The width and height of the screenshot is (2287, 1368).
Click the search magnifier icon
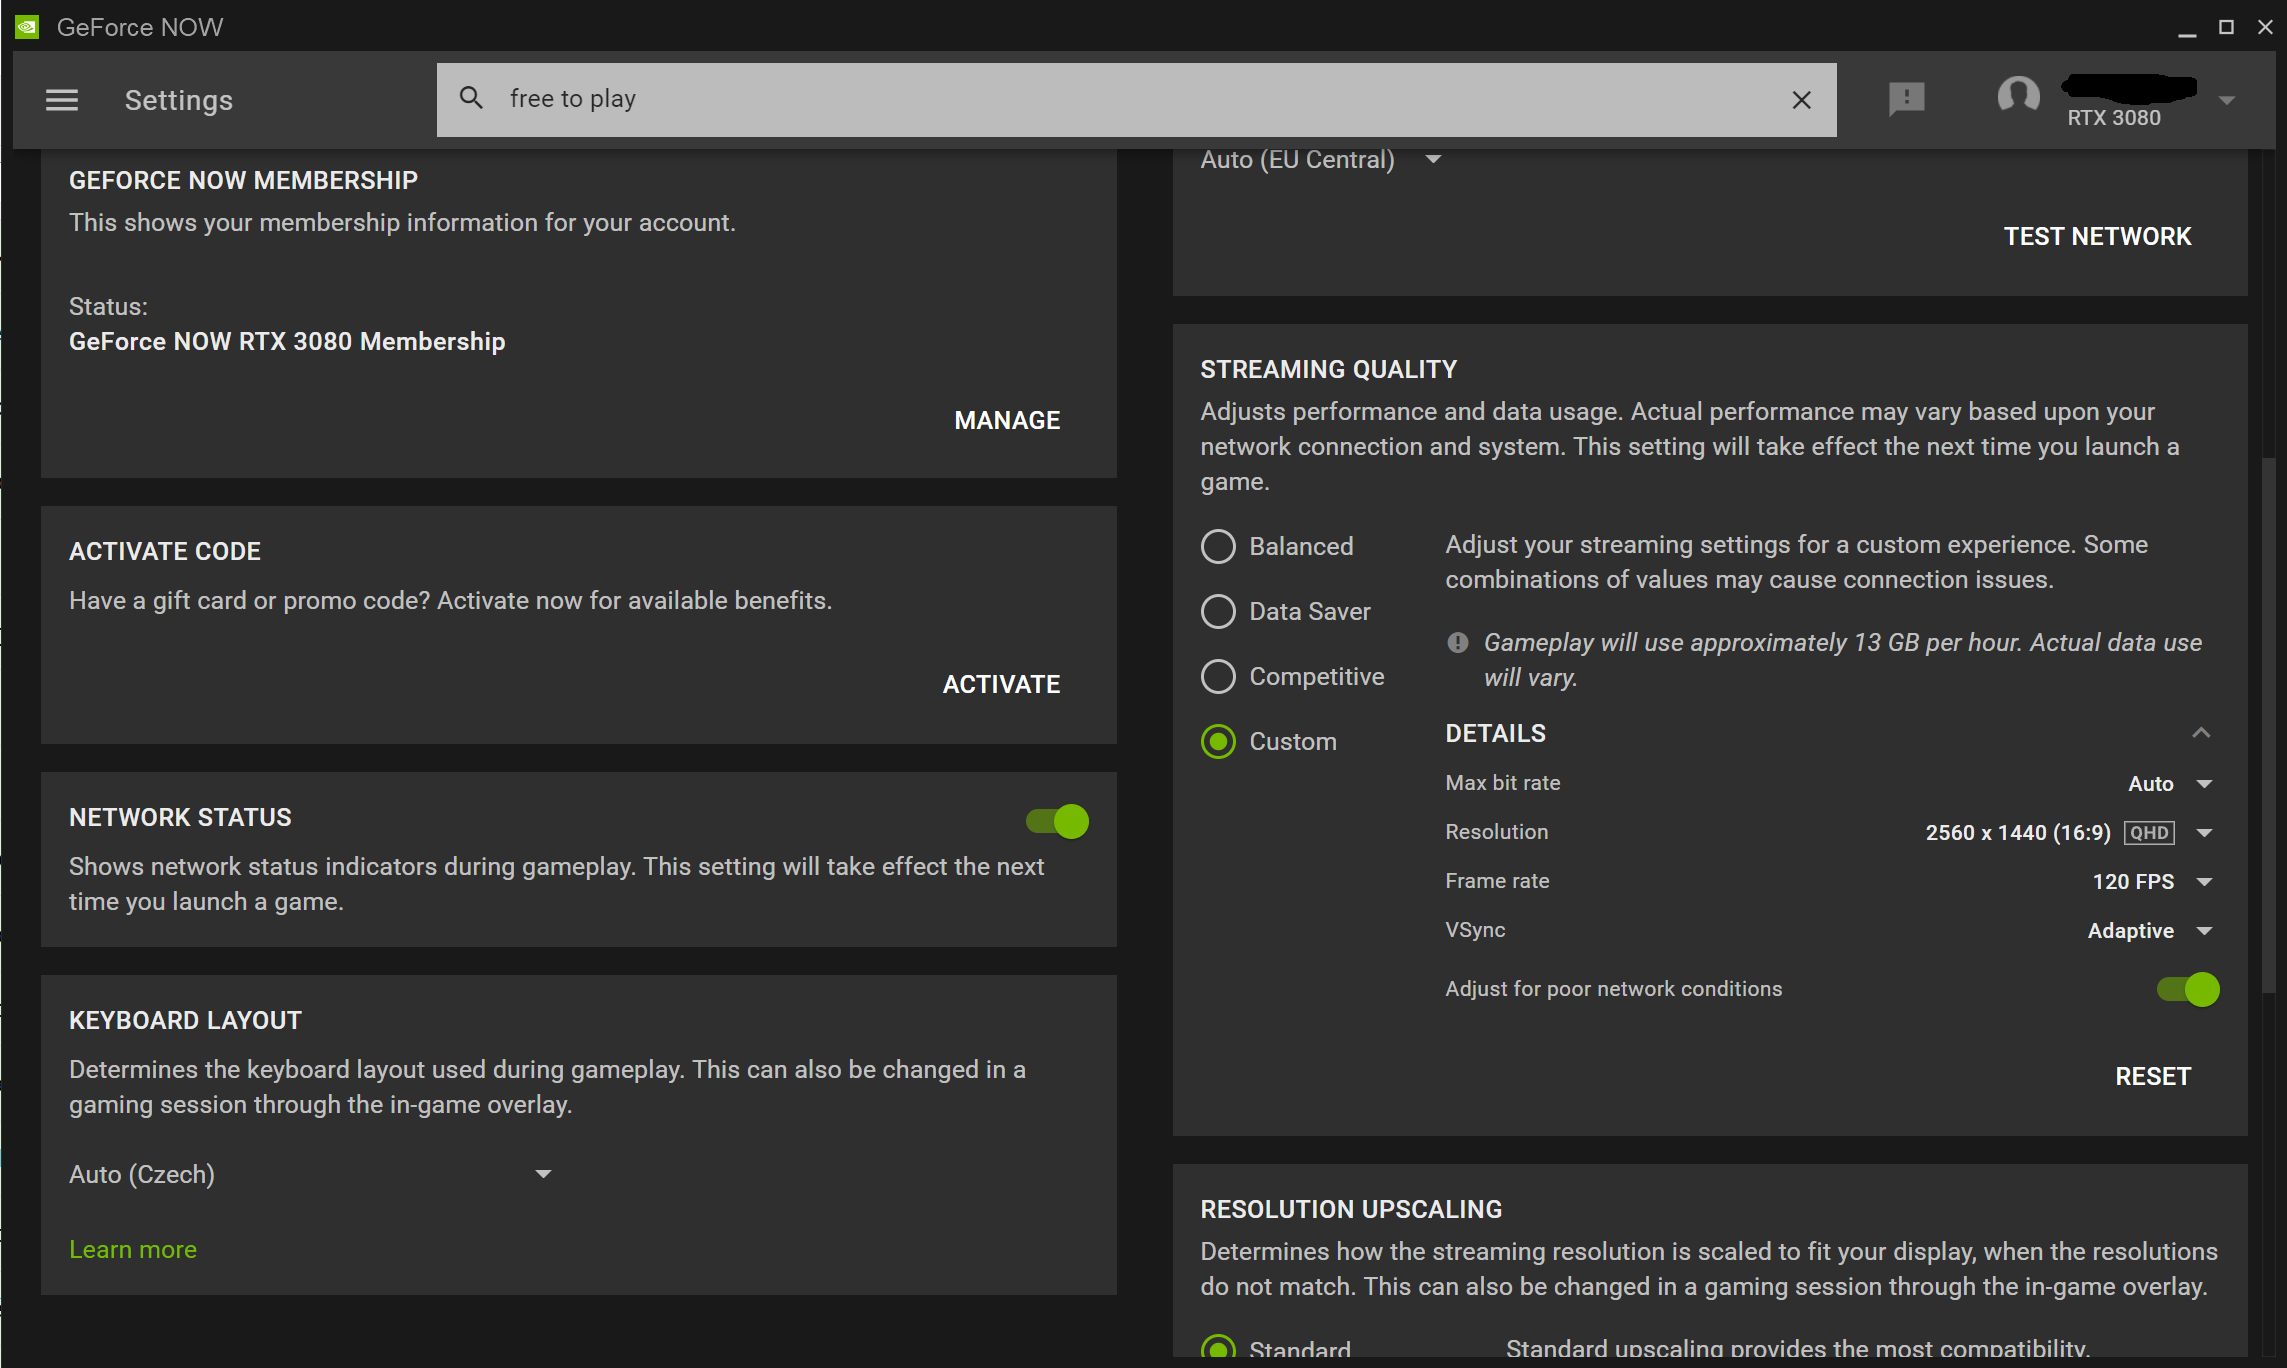(x=471, y=98)
